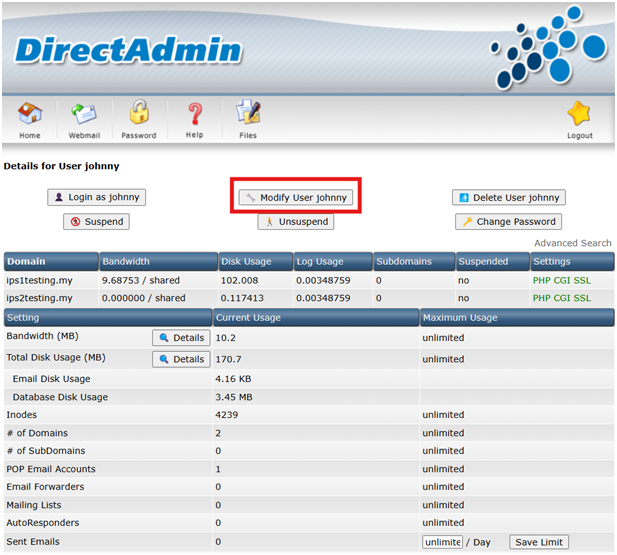Open the ips1testing.my domain link
The image size is (617, 555).
tap(39, 281)
